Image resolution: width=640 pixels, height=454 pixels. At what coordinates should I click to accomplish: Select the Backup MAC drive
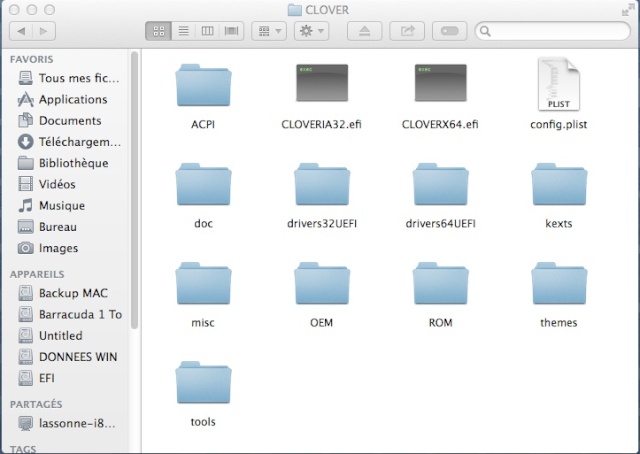[x=63, y=293]
